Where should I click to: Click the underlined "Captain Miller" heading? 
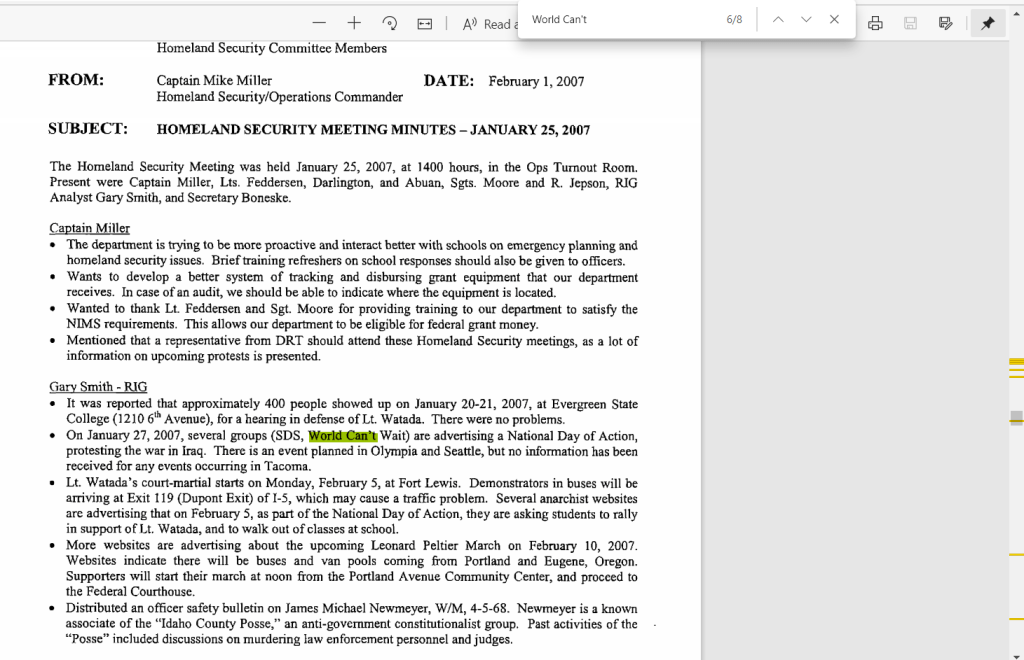(89, 228)
